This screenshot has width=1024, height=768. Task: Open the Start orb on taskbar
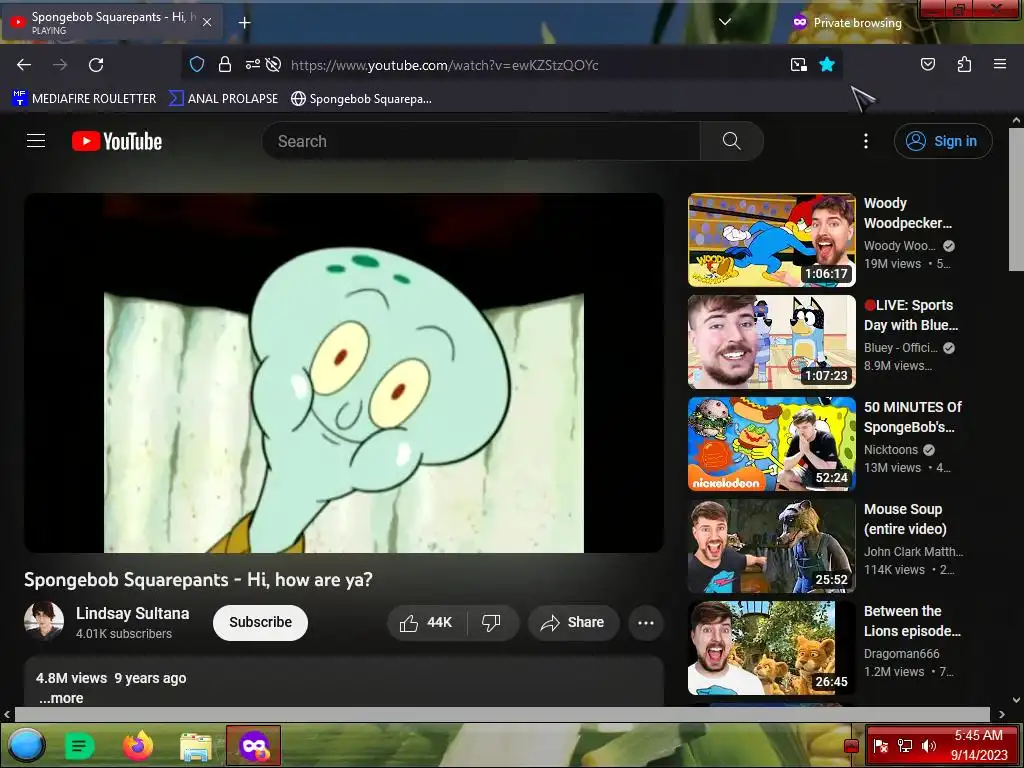pyautogui.click(x=26, y=745)
